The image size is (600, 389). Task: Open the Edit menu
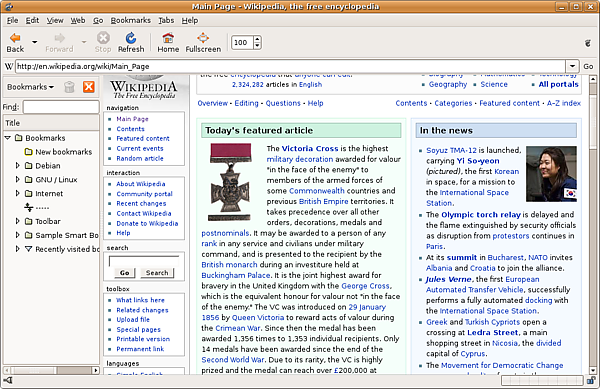coord(32,20)
